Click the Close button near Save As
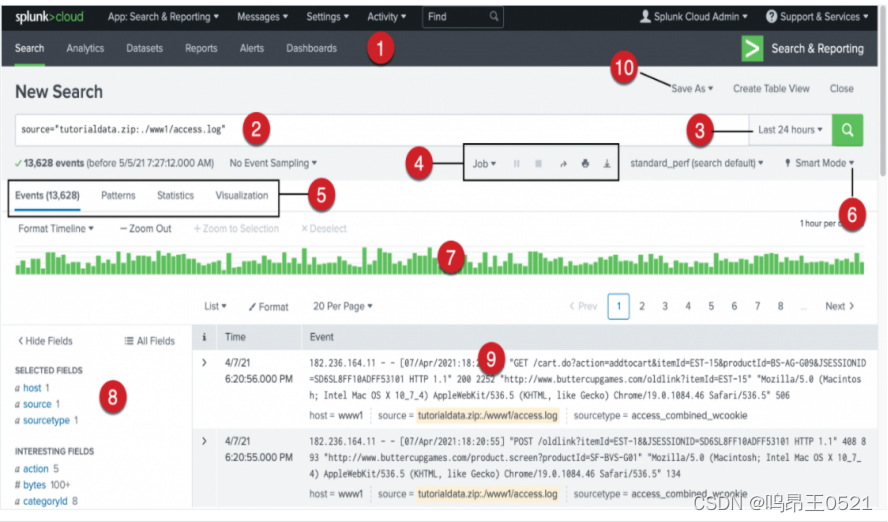Viewport: 888px width, 522px height. pyautogui.click(x=842, y=88)
